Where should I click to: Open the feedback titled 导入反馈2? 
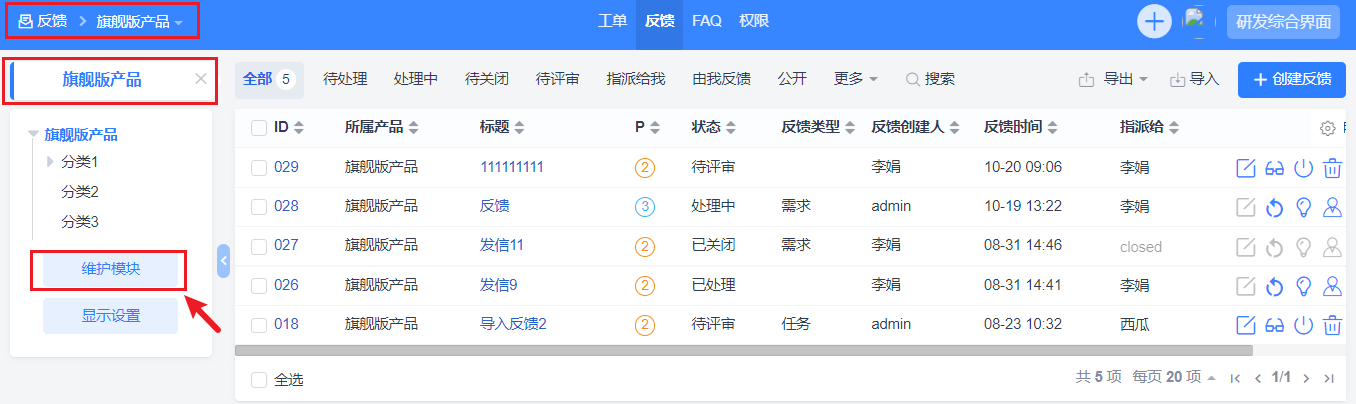pos(513,325)
